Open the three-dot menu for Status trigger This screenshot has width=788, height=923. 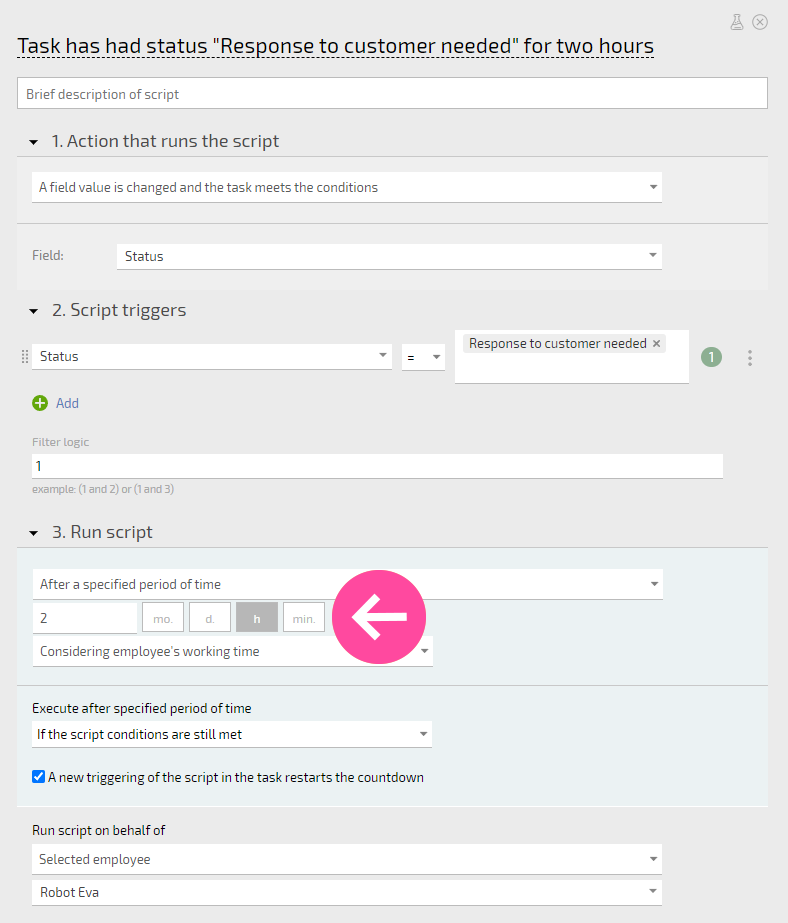(x=750, y=358)
